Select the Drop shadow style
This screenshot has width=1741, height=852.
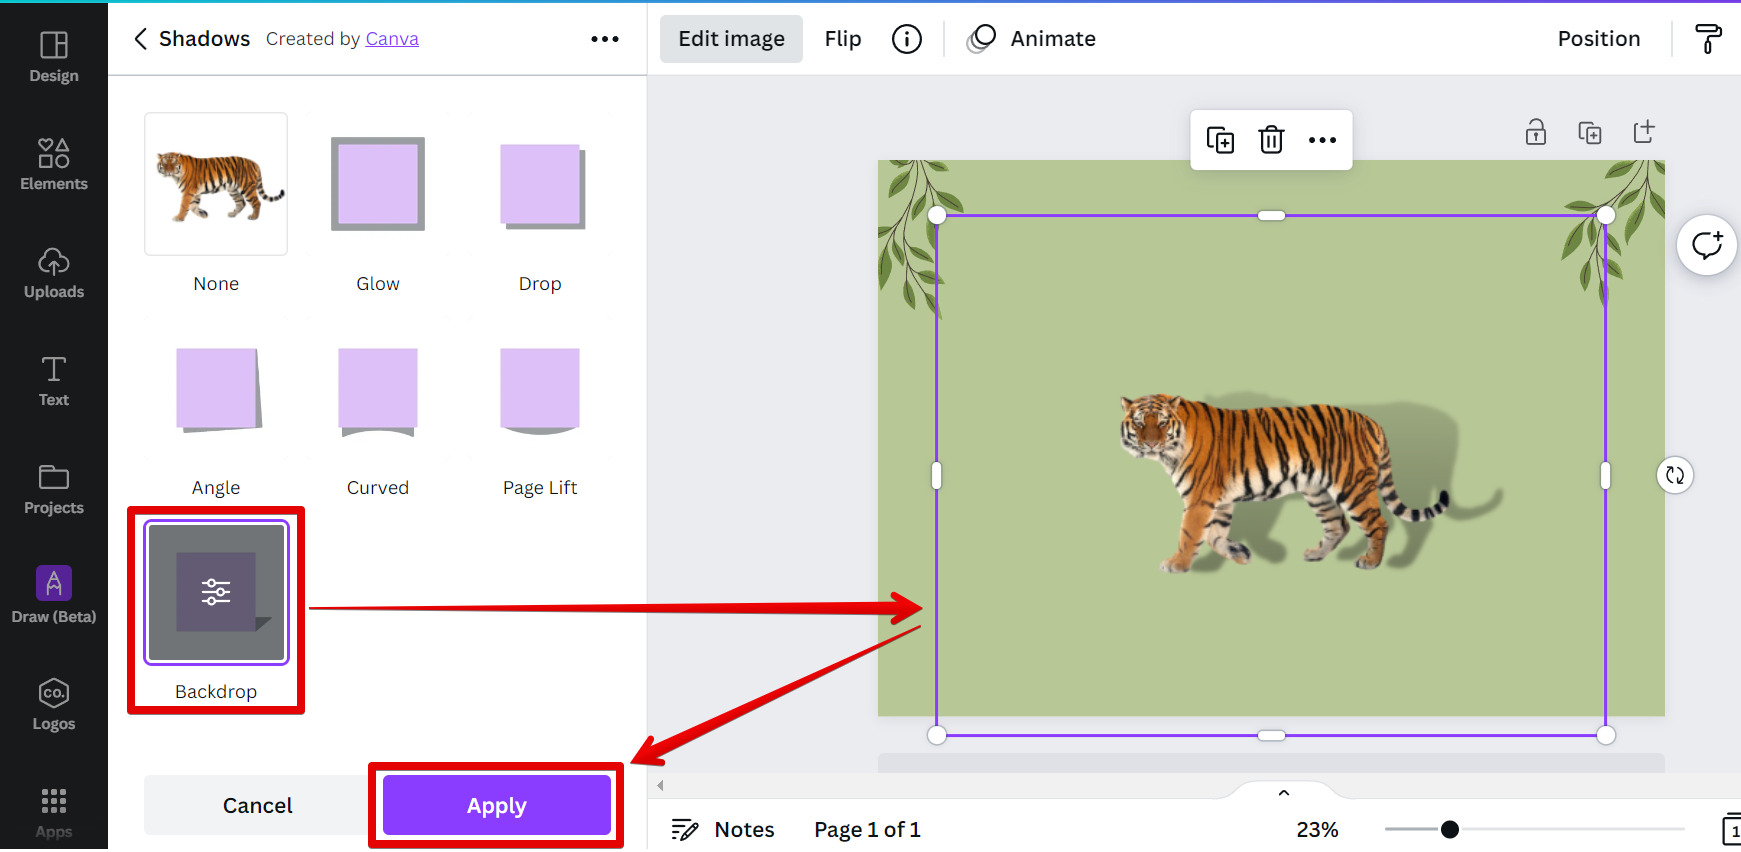coord(540,185)
